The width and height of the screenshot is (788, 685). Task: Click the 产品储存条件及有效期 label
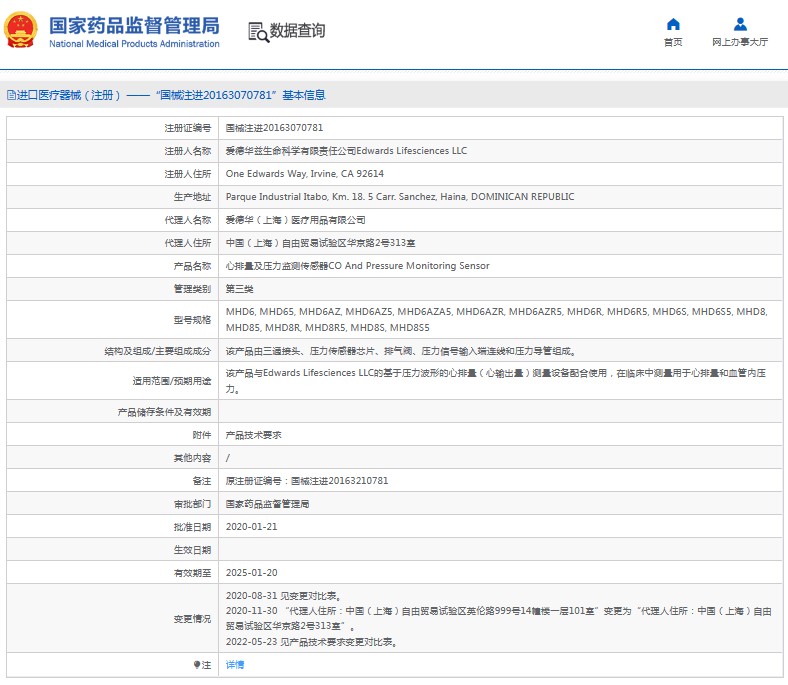(164, 412)
